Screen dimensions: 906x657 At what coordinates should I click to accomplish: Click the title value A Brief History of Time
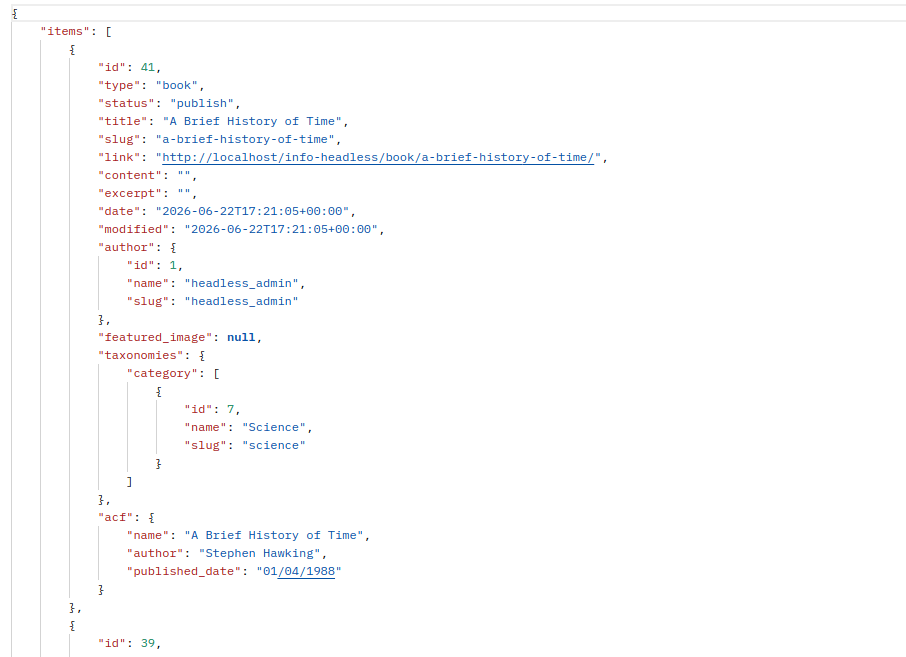[252, 121]
